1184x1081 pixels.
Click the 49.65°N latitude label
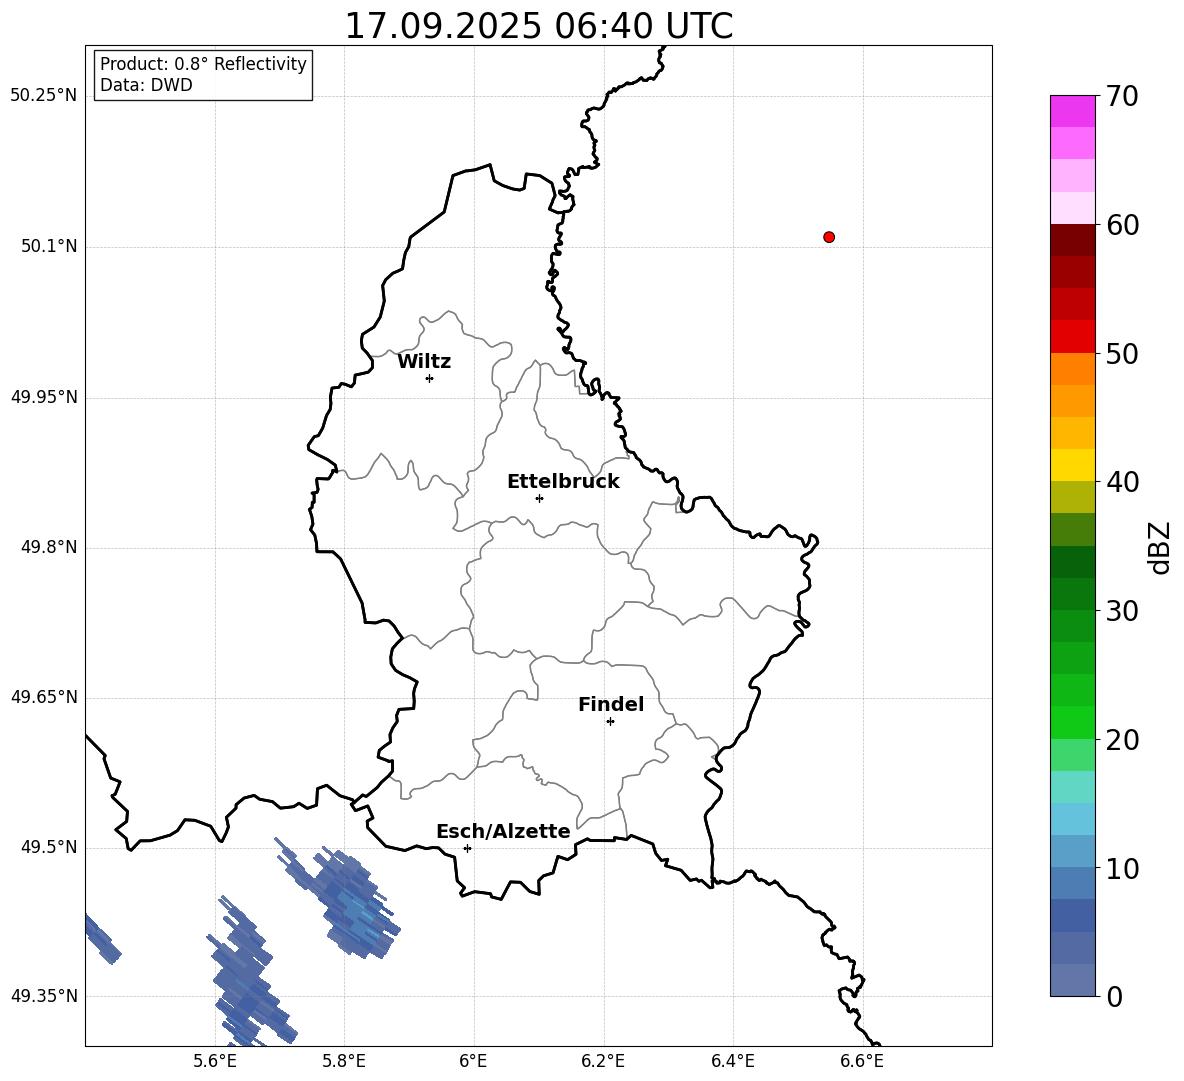(x=44, y=697)
